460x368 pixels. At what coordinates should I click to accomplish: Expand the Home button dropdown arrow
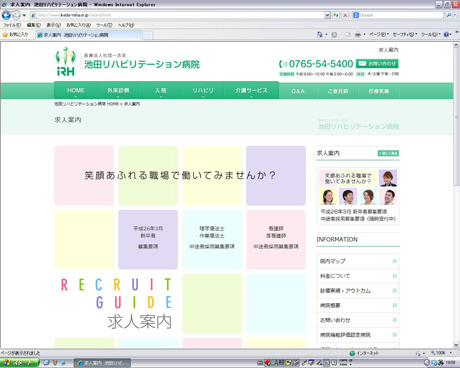coord(326,34)
